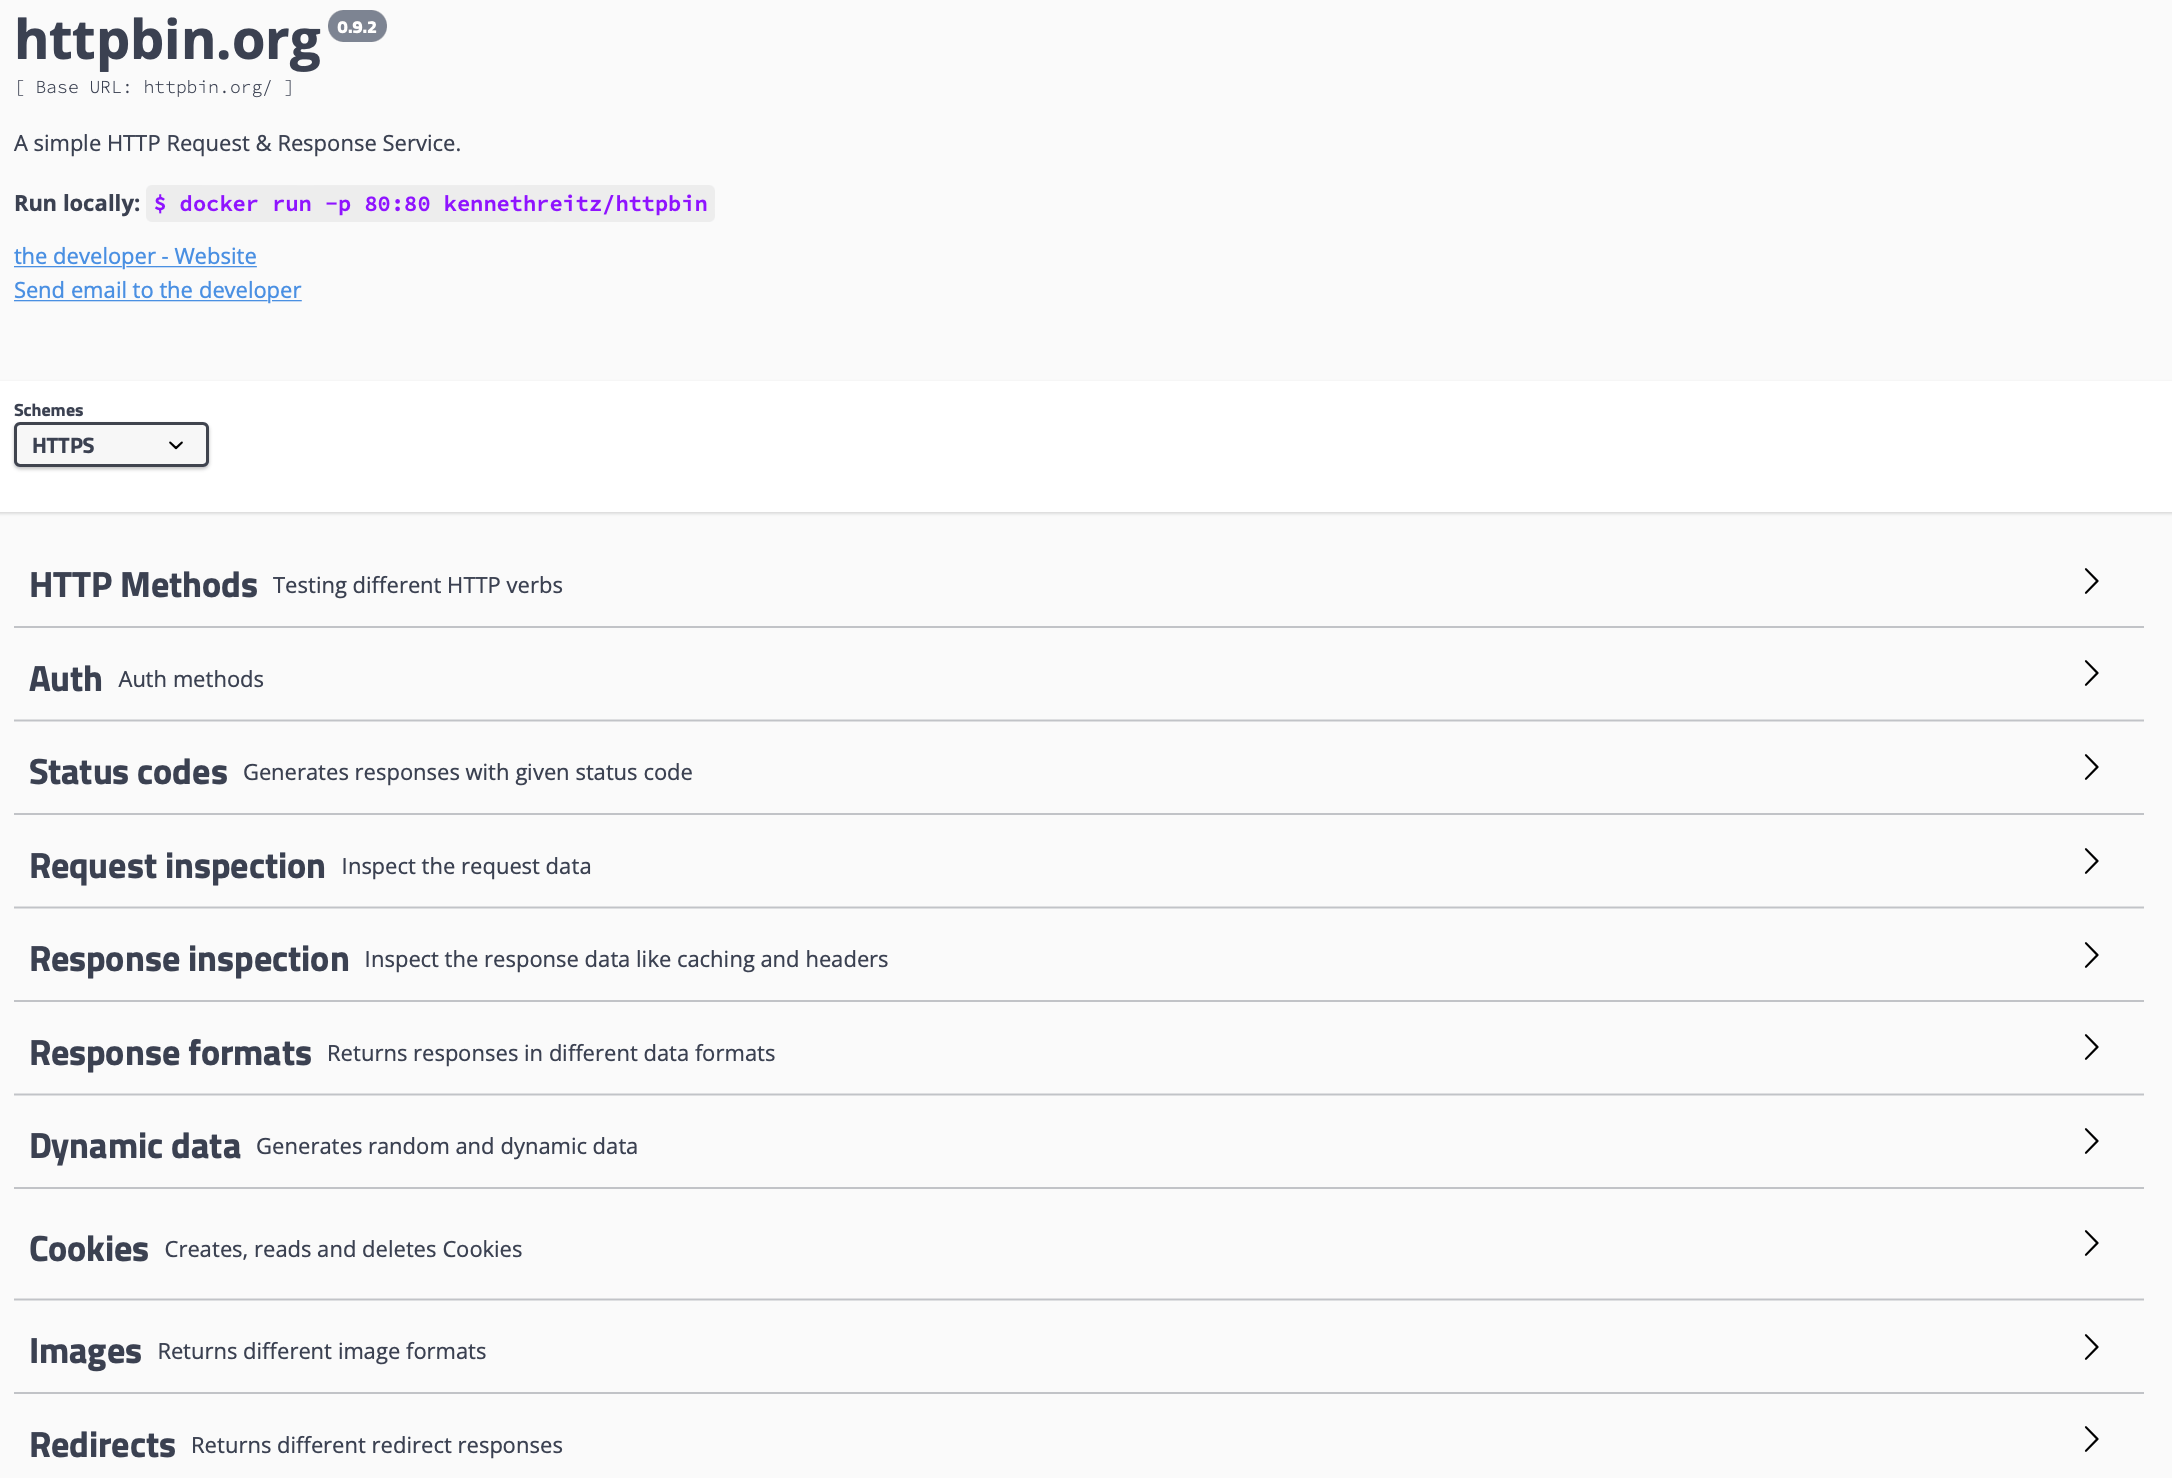The width and height of the screenshot is (2172, 1478).
Task: Open the Cookies section title
Action: point(88,1249)
